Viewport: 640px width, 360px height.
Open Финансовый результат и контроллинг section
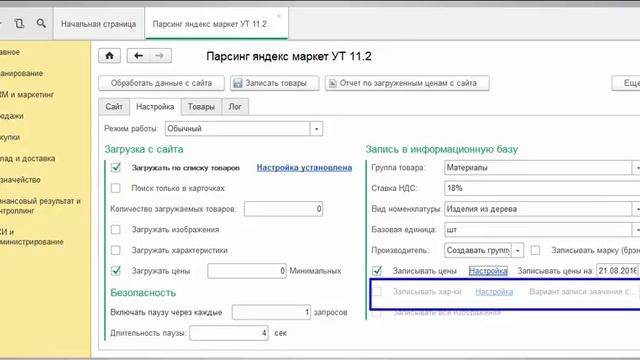click(x=40, y=206)
